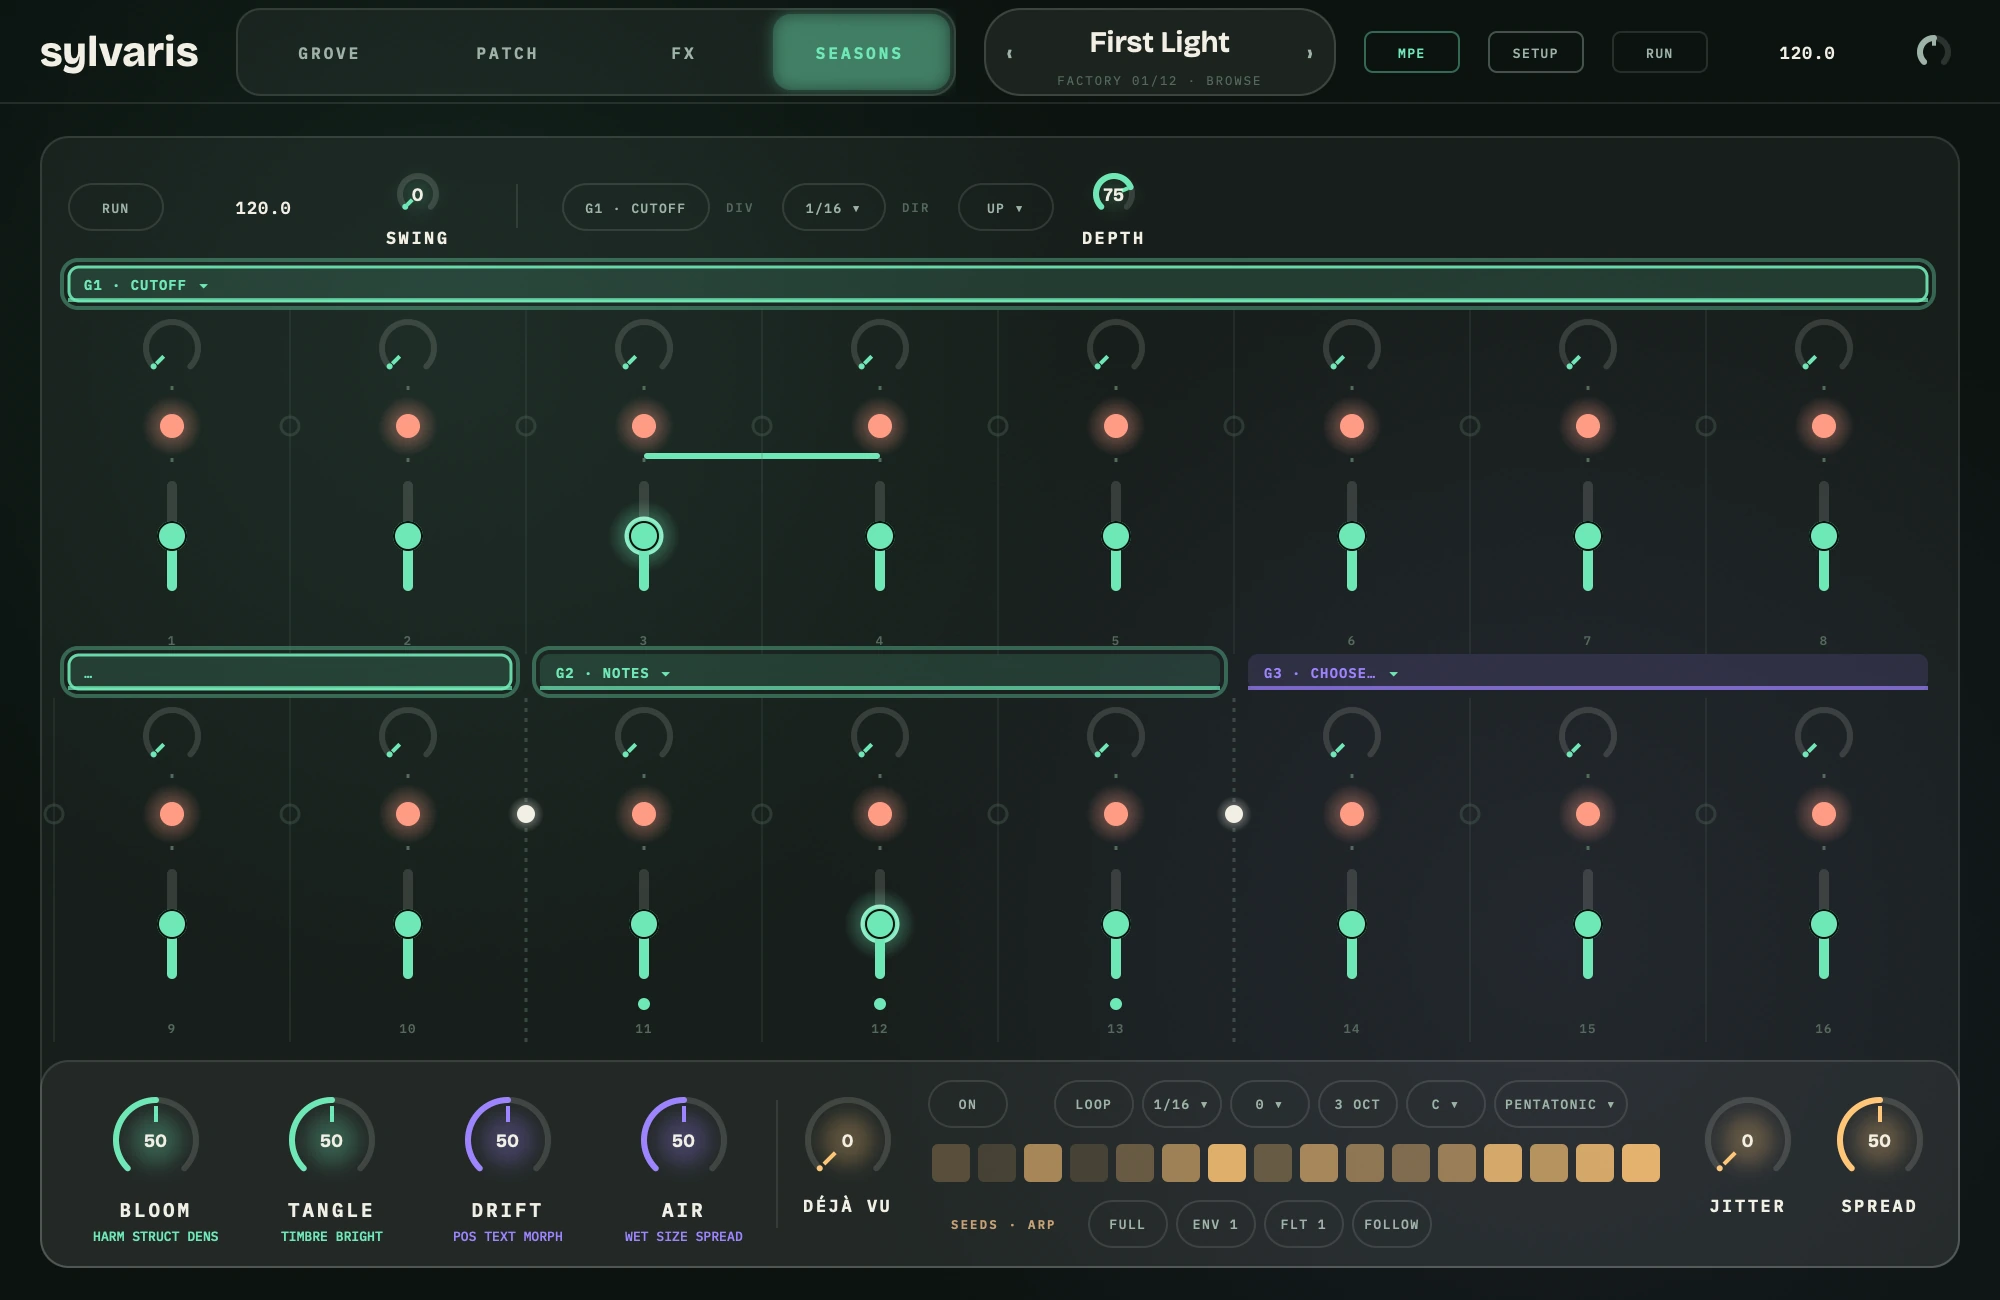
Task: Click the step 3 value slider handle
Action: pos(644,536)
